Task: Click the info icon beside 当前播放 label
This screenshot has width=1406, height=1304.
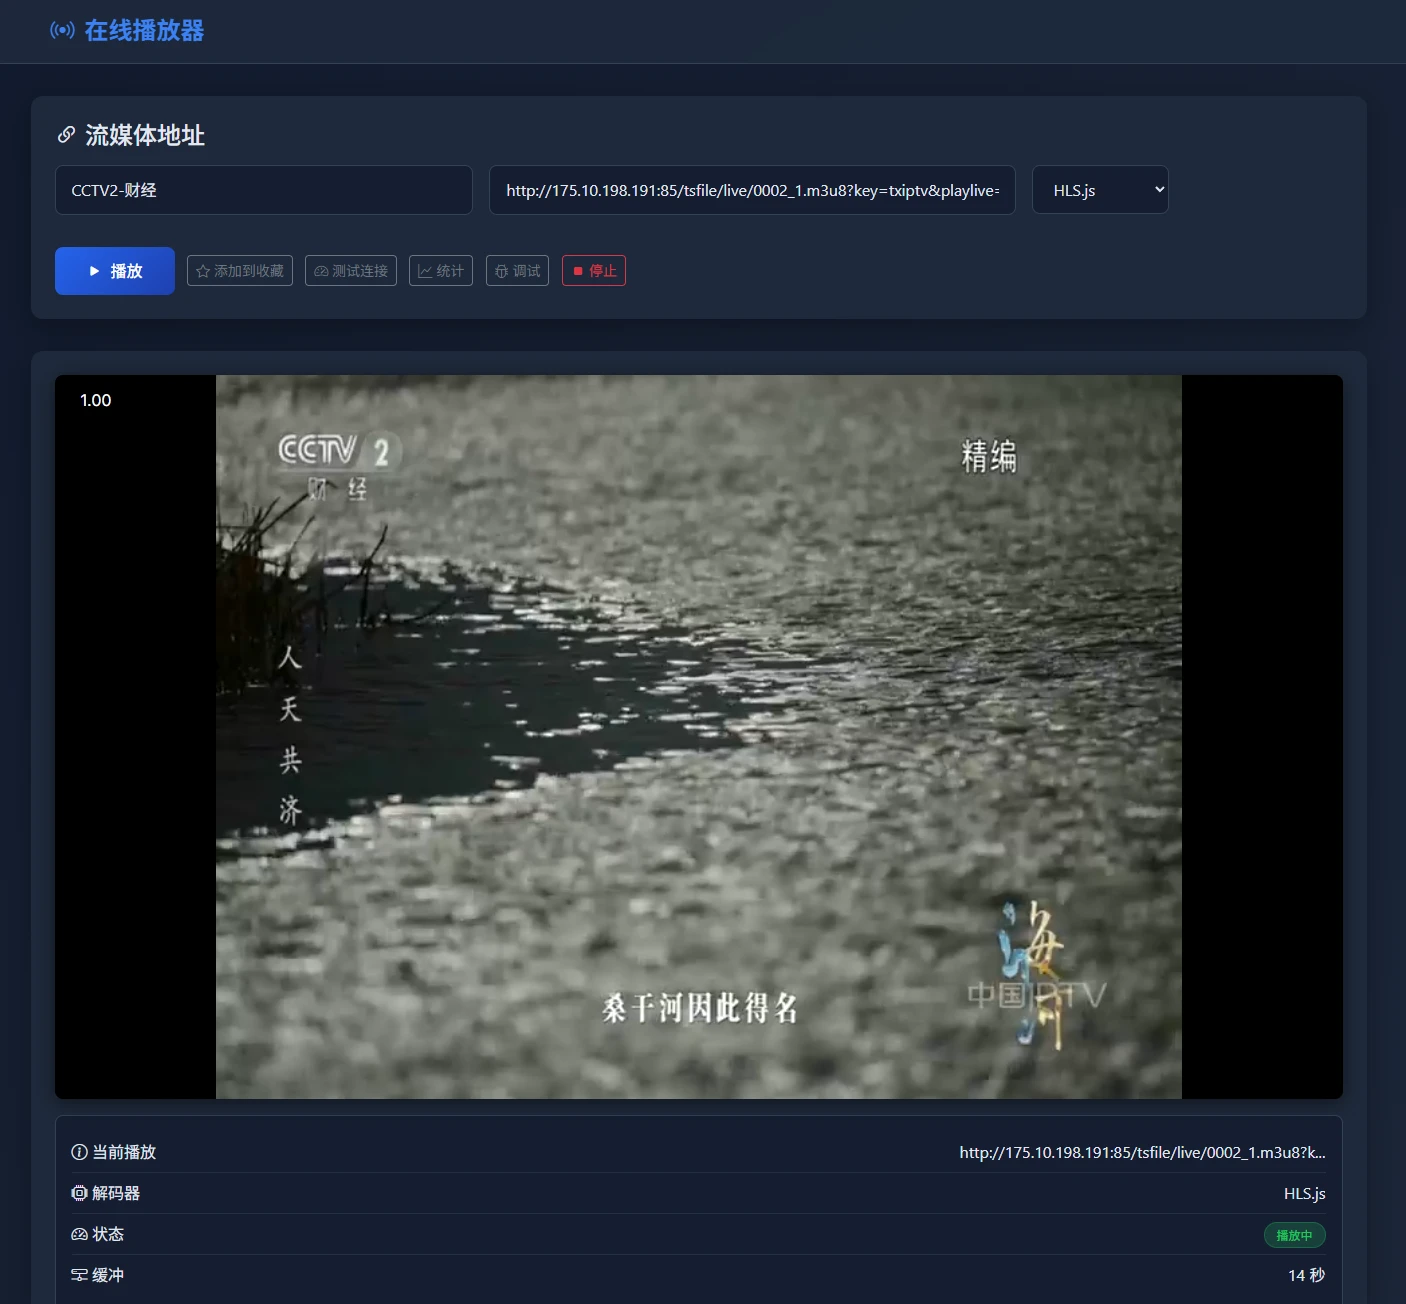Action: tap(79, 1152)
